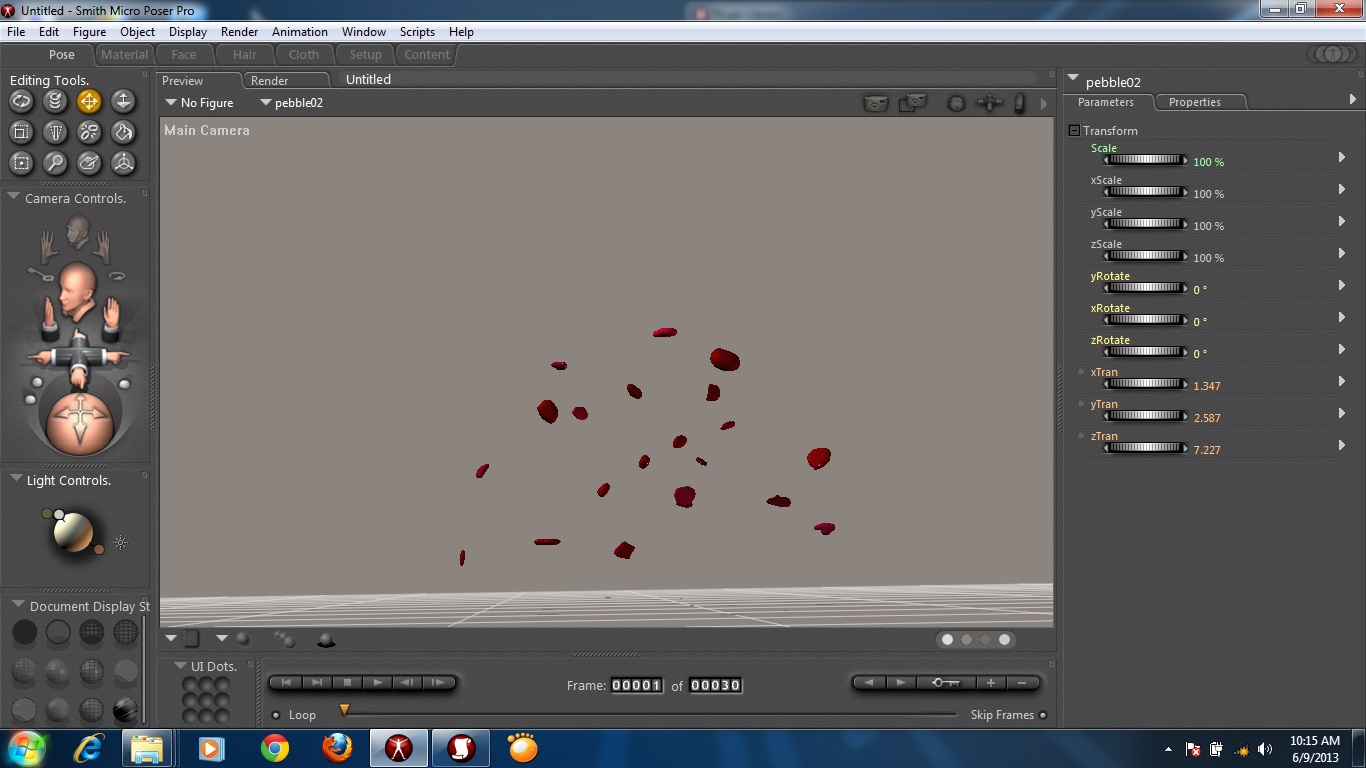Open Firefox from the taskbar

click(337, 748)
